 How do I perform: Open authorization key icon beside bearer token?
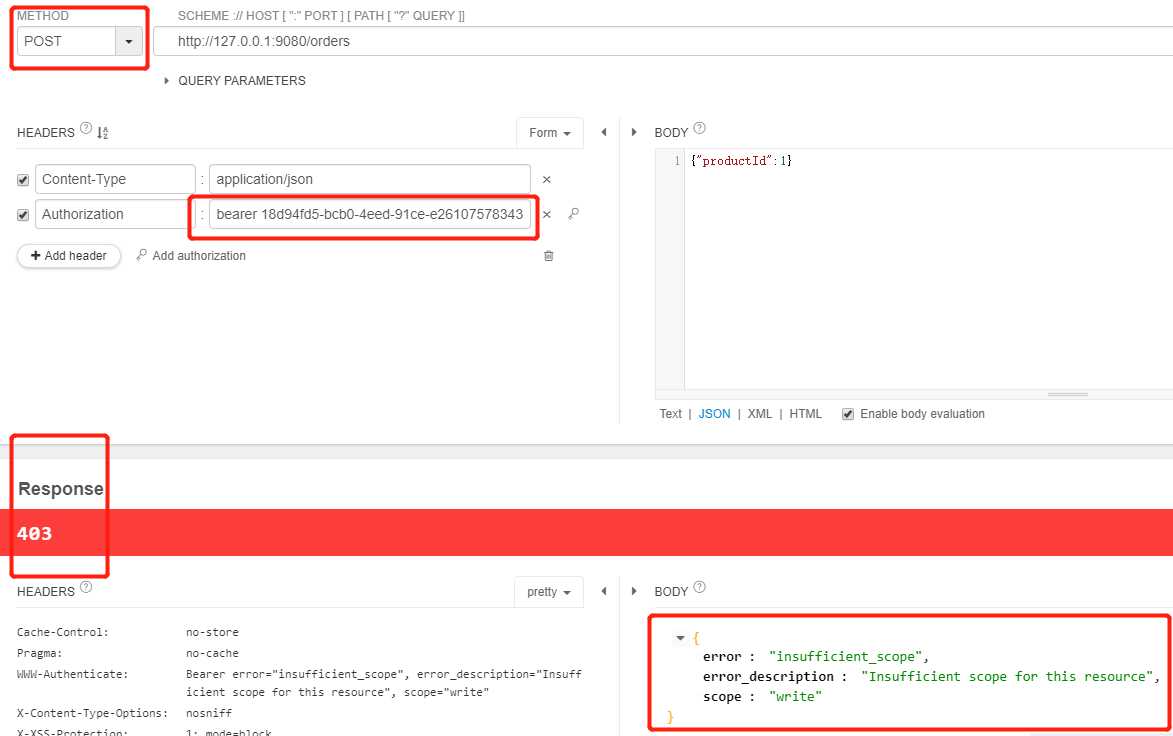[574, 214]
